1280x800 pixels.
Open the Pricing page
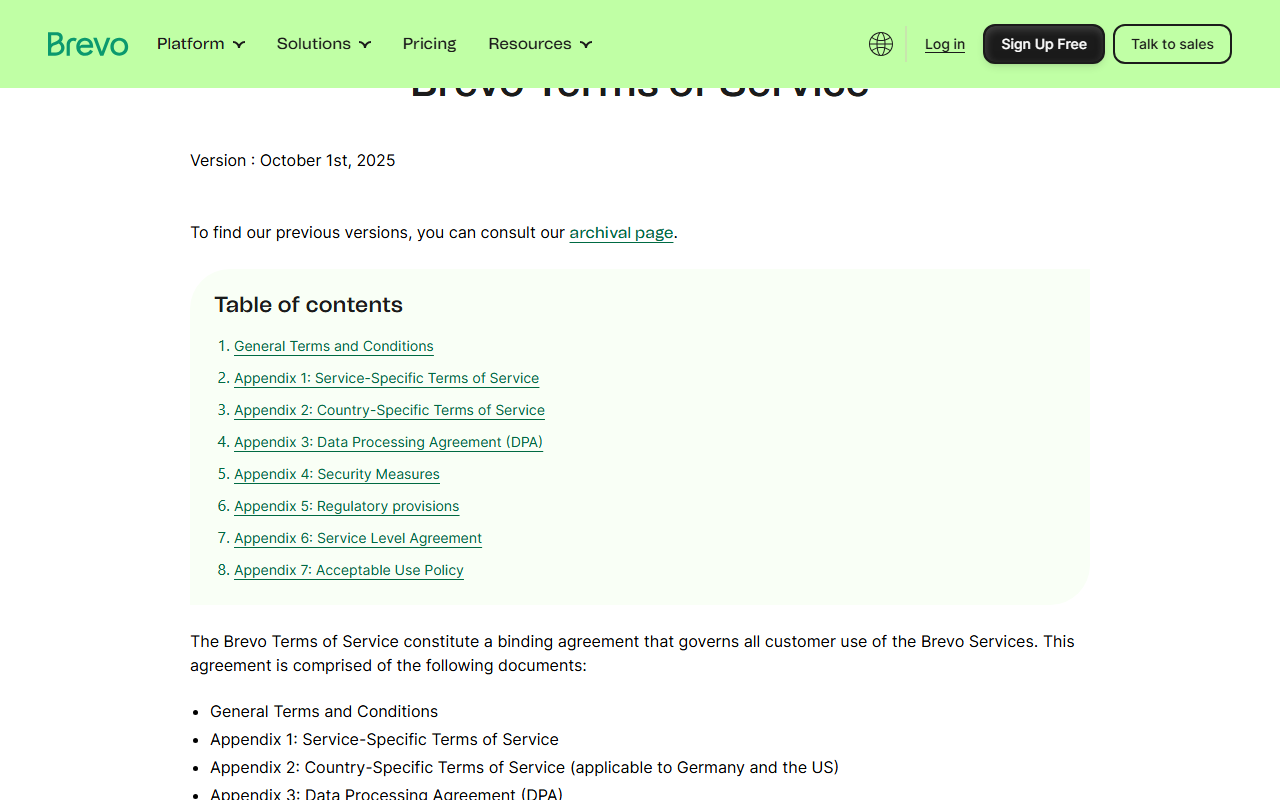(430, 44)
